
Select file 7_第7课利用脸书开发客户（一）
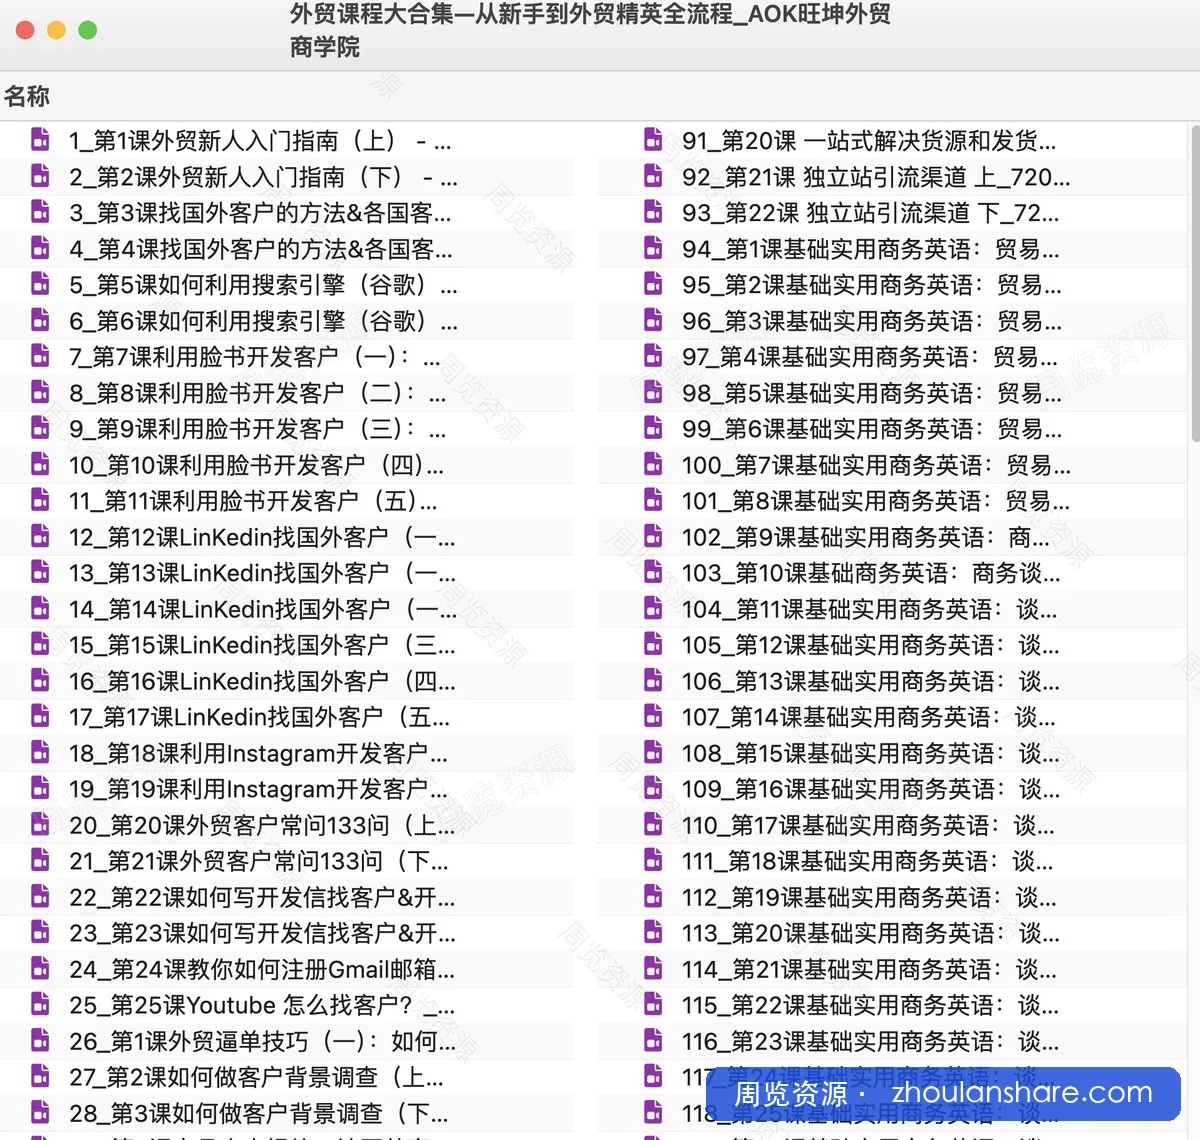[x=255, y=357]
